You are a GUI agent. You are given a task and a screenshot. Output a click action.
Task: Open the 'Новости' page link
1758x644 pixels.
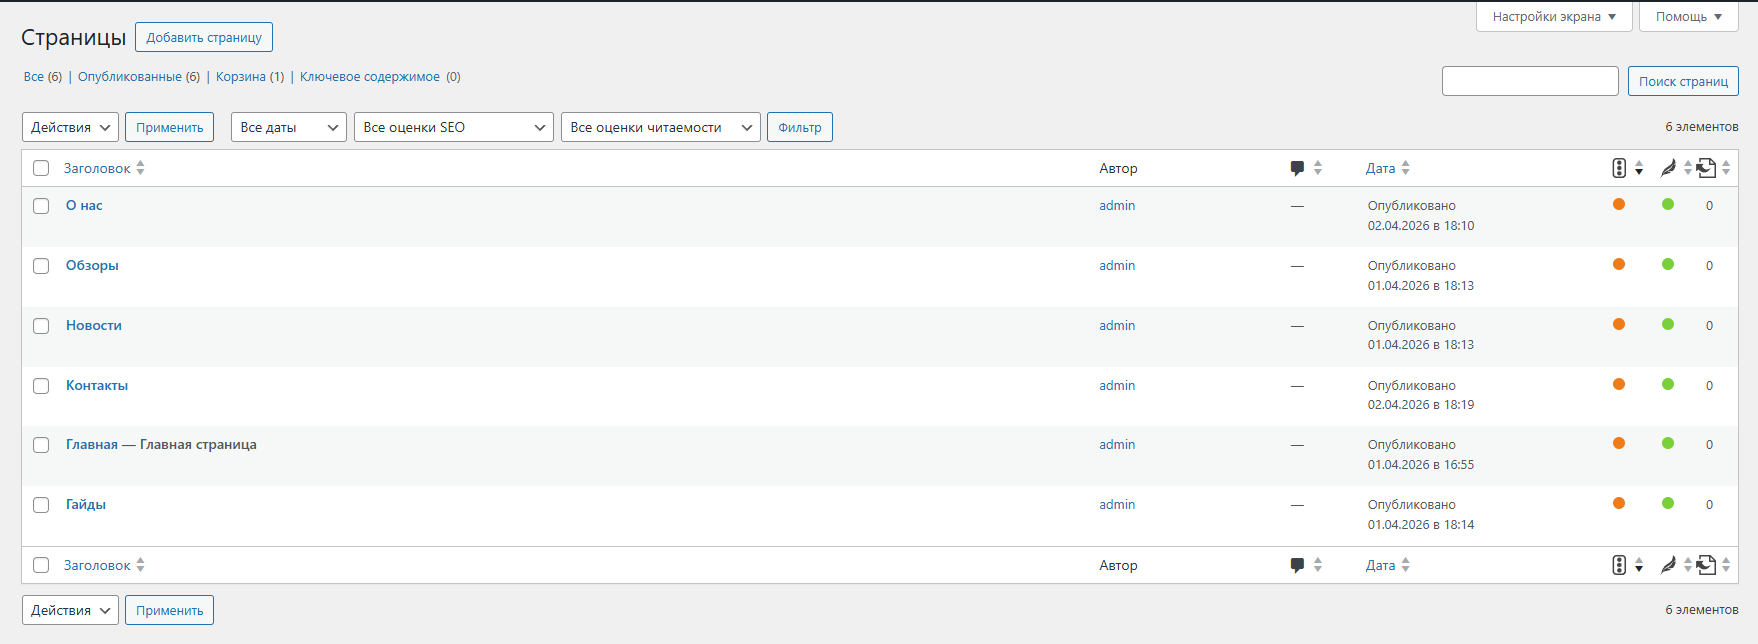(94, 325)
